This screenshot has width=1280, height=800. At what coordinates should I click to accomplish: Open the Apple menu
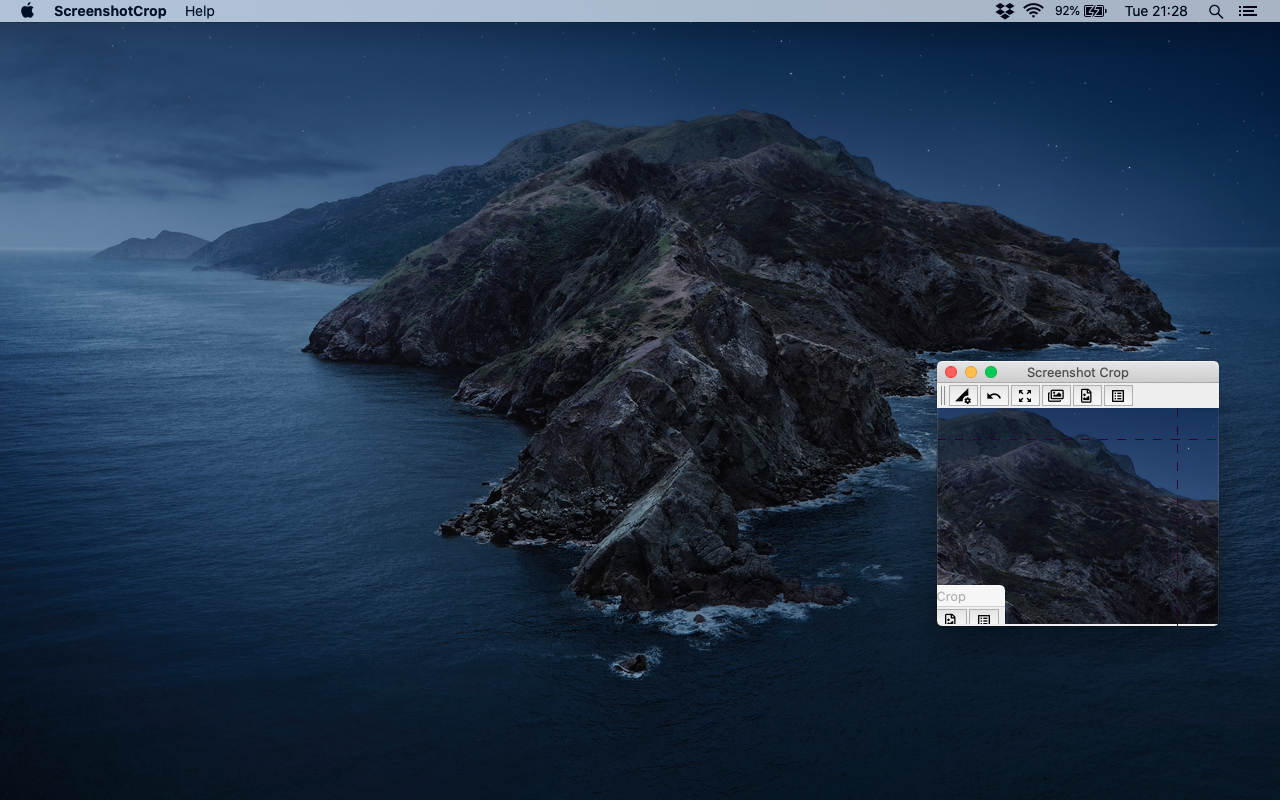pos(27,11)
